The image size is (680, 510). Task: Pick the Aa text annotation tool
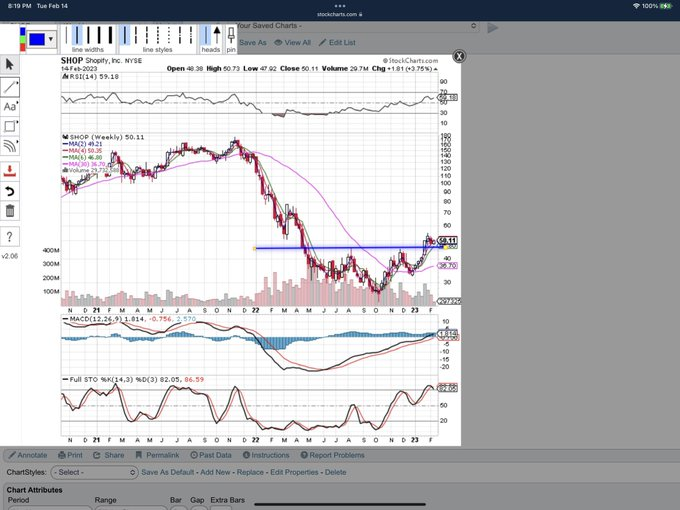tap(10, 106)
